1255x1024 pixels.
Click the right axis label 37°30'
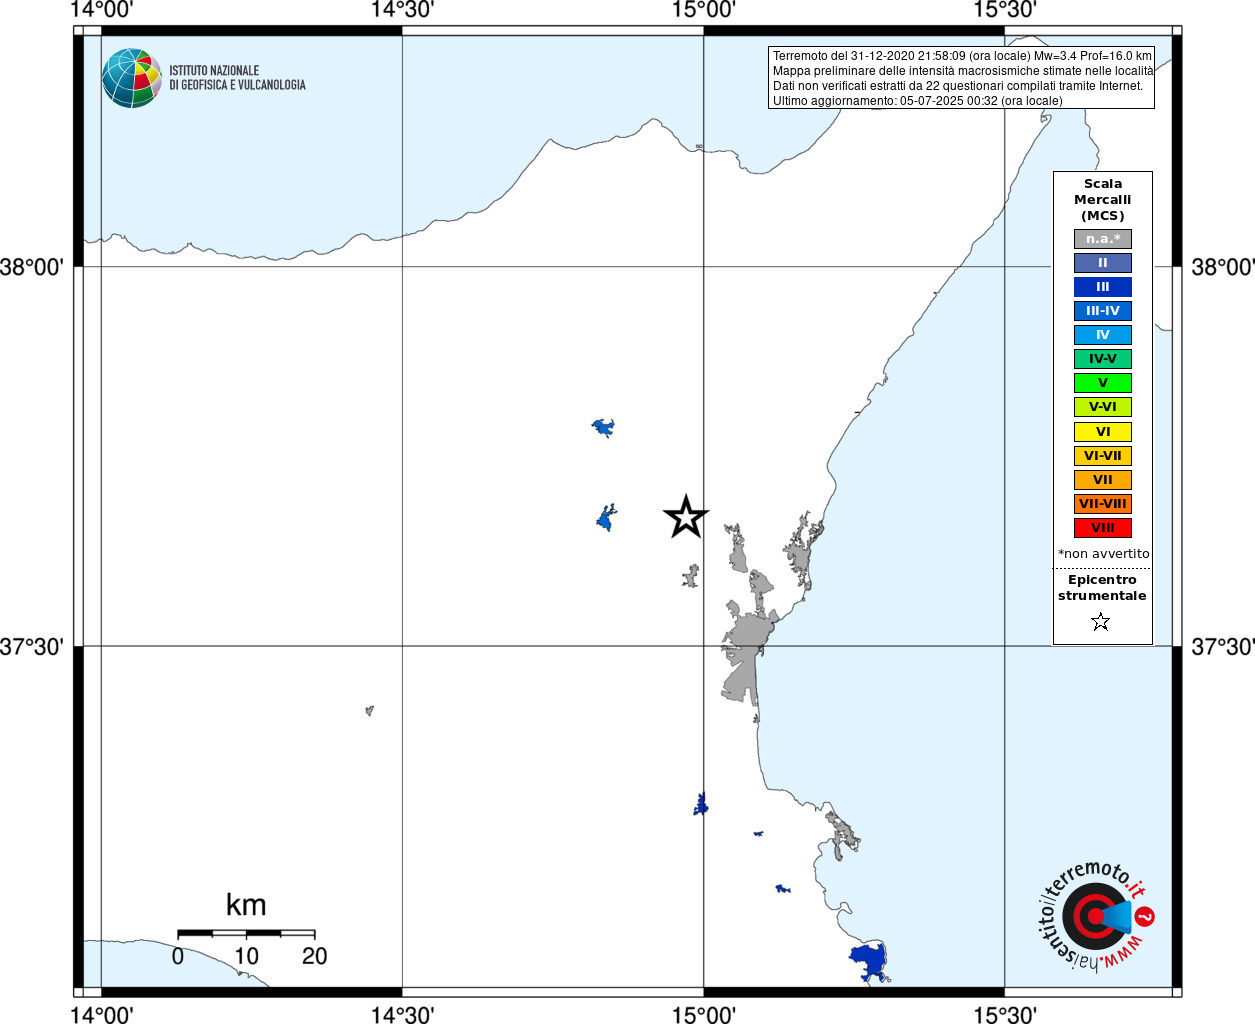pos(1222,647)
